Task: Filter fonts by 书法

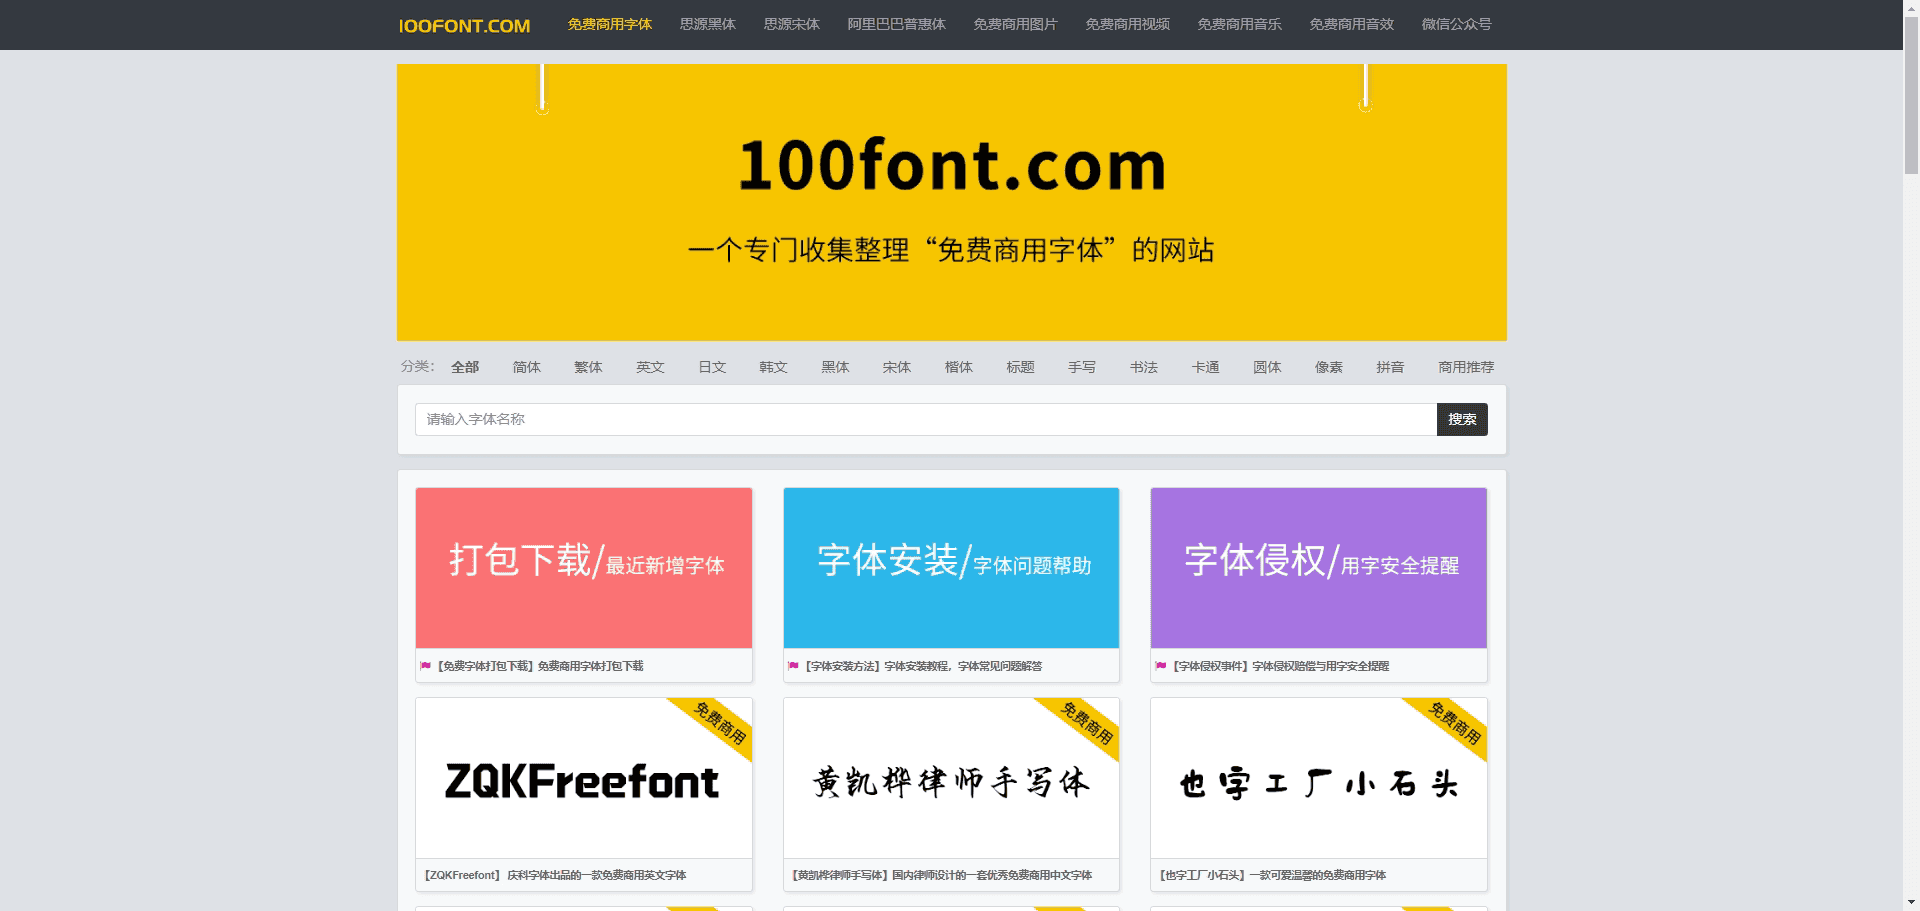Action: [x=1144, y=367]
